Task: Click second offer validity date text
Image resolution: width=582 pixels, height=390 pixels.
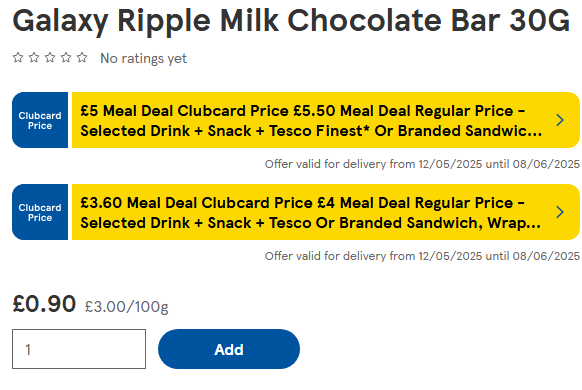Action: pyautogui.click(x=422, y=256)
